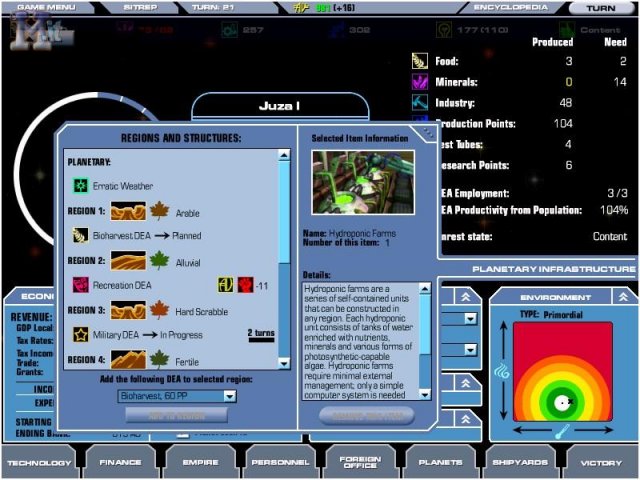Click the Food resource icon

coord(420,62)
